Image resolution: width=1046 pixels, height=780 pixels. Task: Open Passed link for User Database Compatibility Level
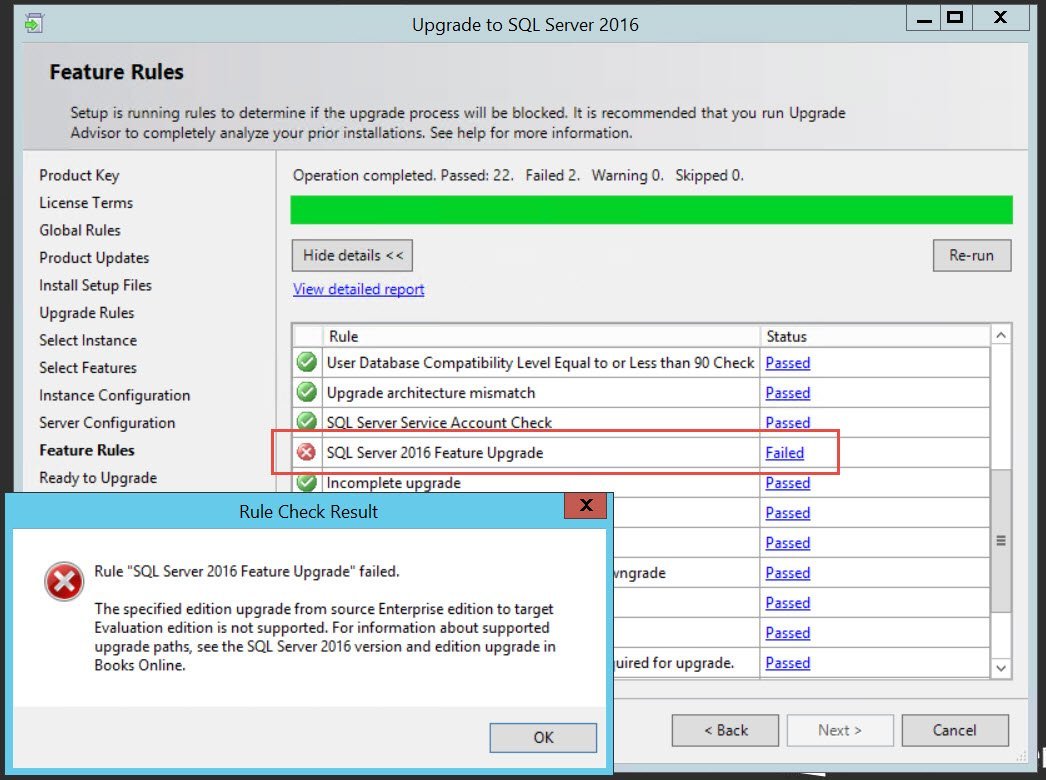click(788, 363)
